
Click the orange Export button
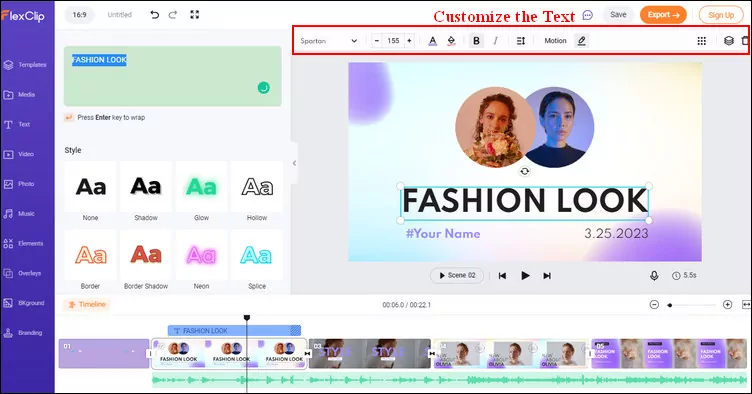point(663,15)
